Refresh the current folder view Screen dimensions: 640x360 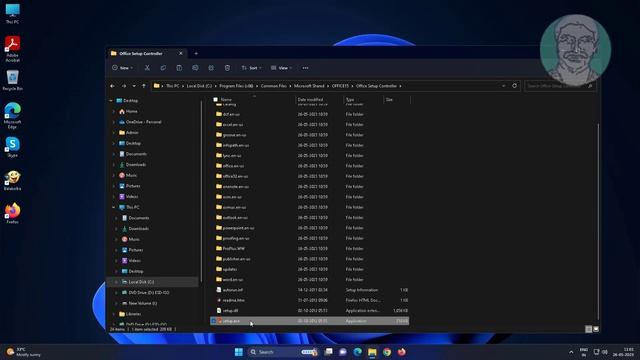[514, 86]
